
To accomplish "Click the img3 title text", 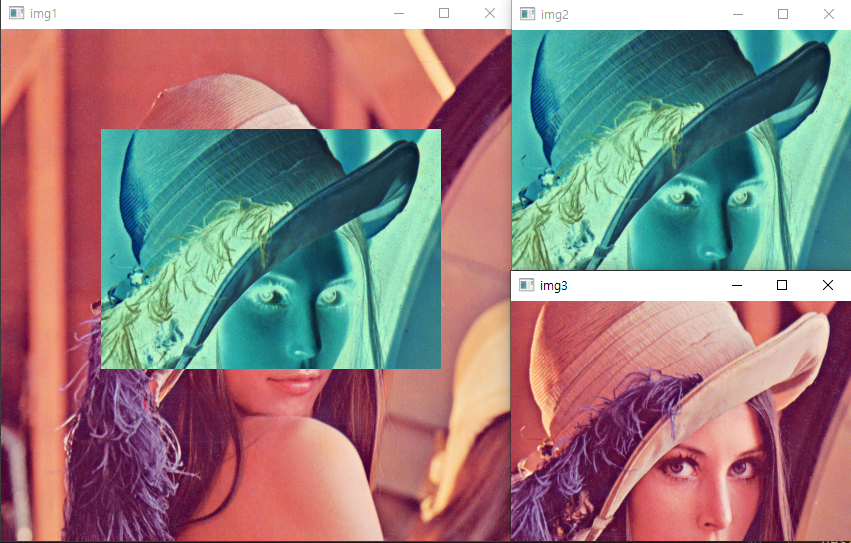I will 554,286.
